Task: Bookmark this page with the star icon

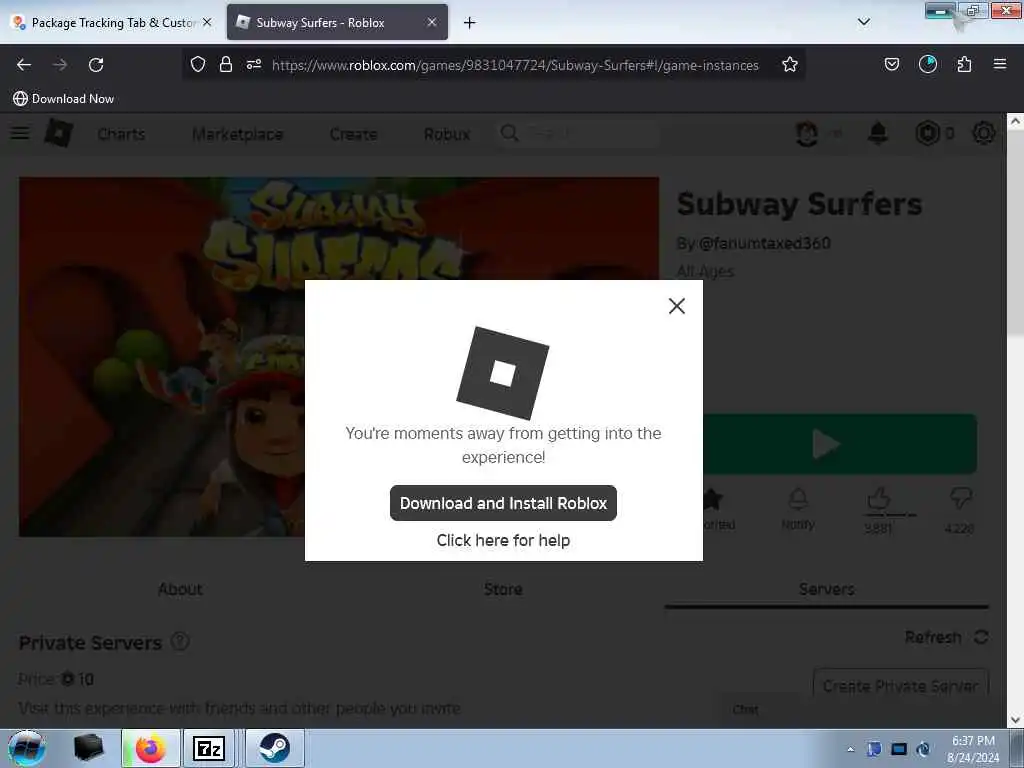Action: coord(790,64)
